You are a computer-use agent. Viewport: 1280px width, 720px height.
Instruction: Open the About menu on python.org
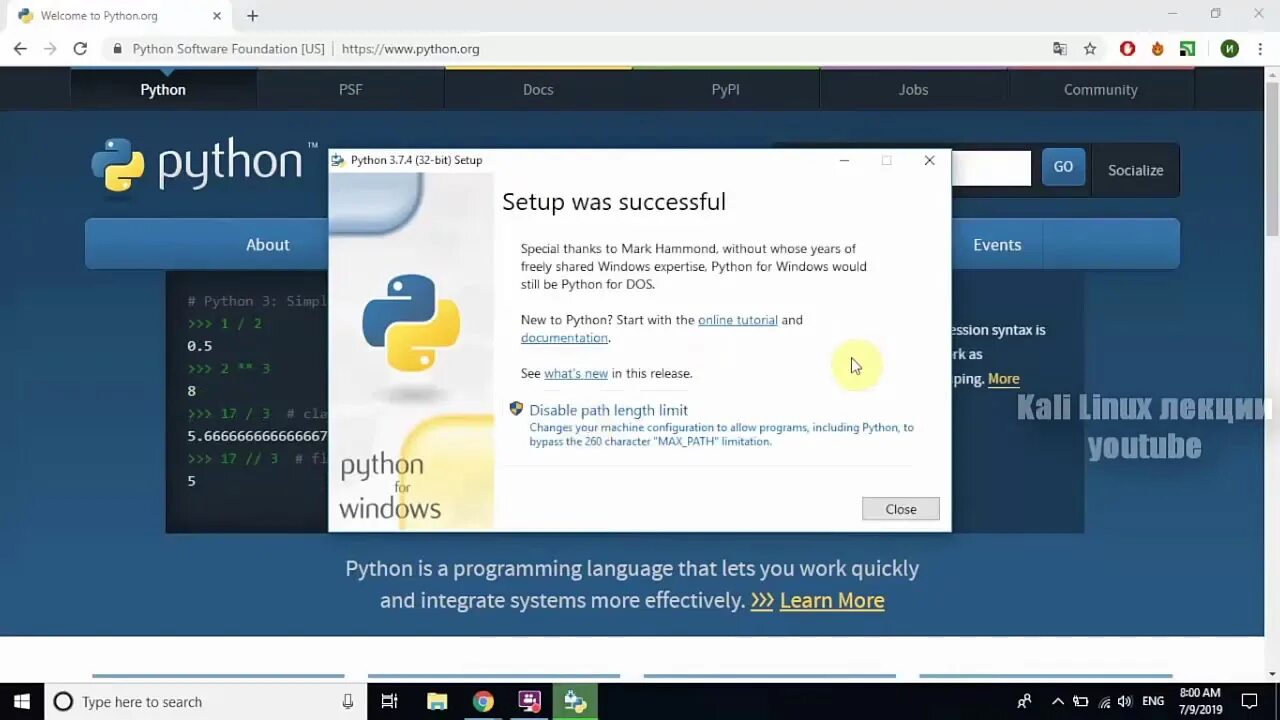(267, 244)
